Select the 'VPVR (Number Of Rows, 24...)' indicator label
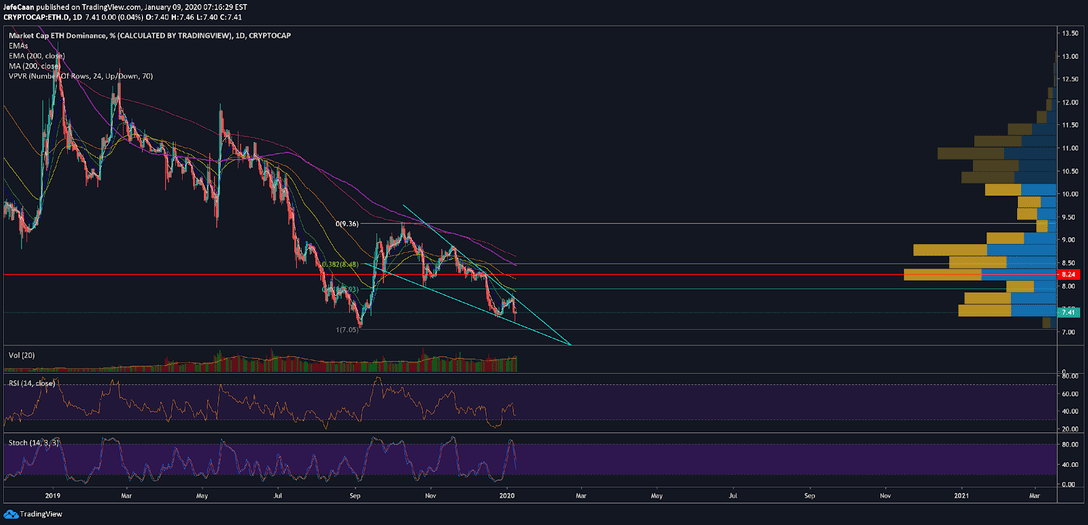The width and height of the screenshot is (1088, 525). 81,76
